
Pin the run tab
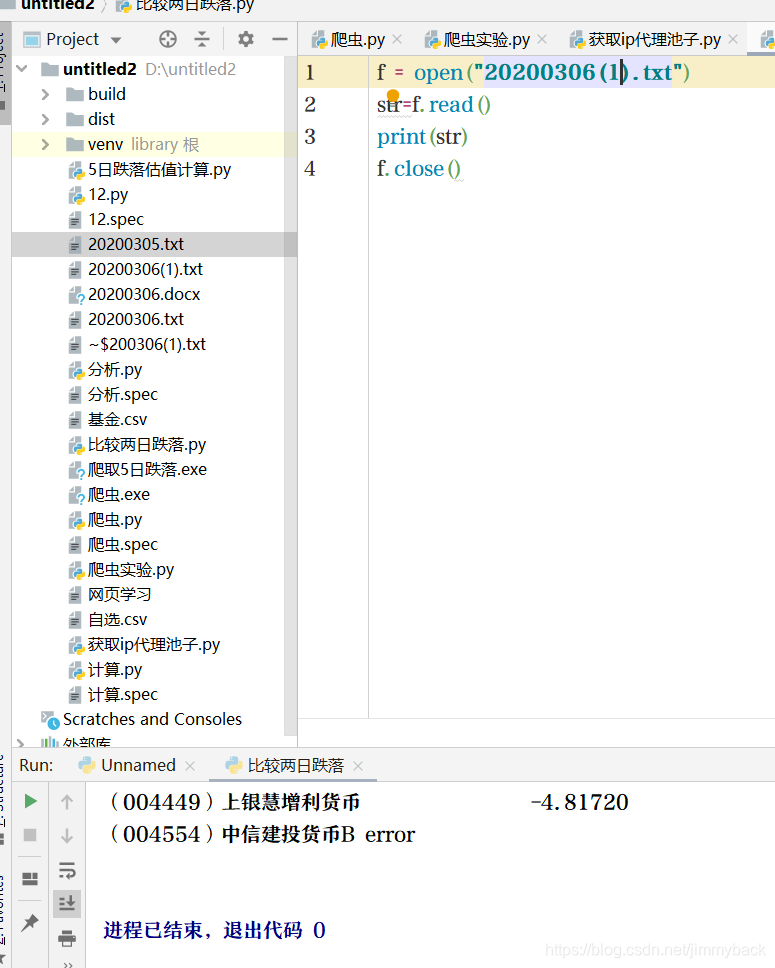(x=30, y=923)
